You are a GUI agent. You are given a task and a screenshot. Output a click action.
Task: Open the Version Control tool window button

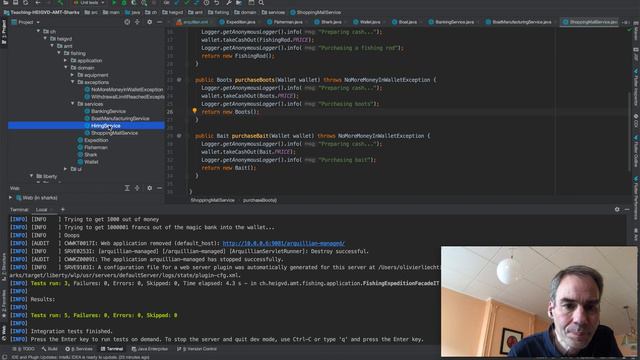(197, 349)
